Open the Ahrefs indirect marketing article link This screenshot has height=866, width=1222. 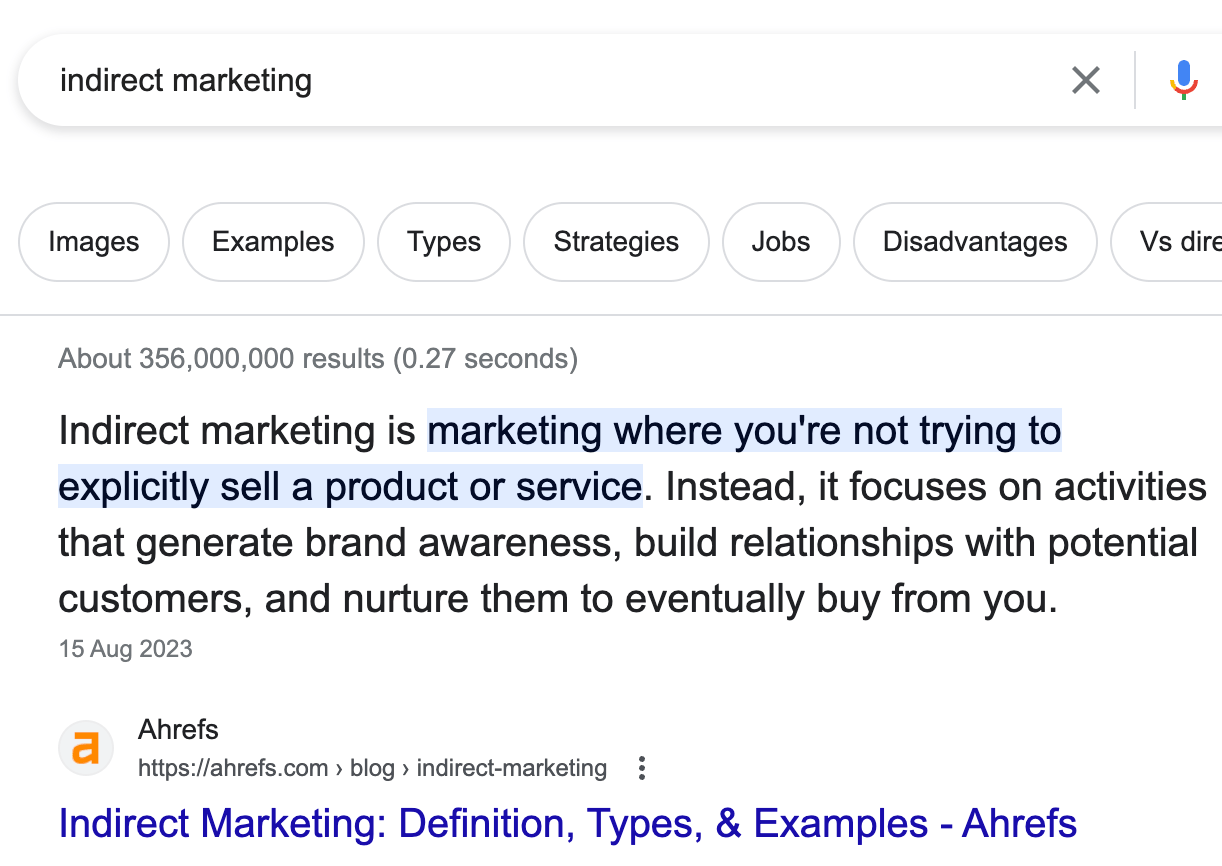point(568,823)
